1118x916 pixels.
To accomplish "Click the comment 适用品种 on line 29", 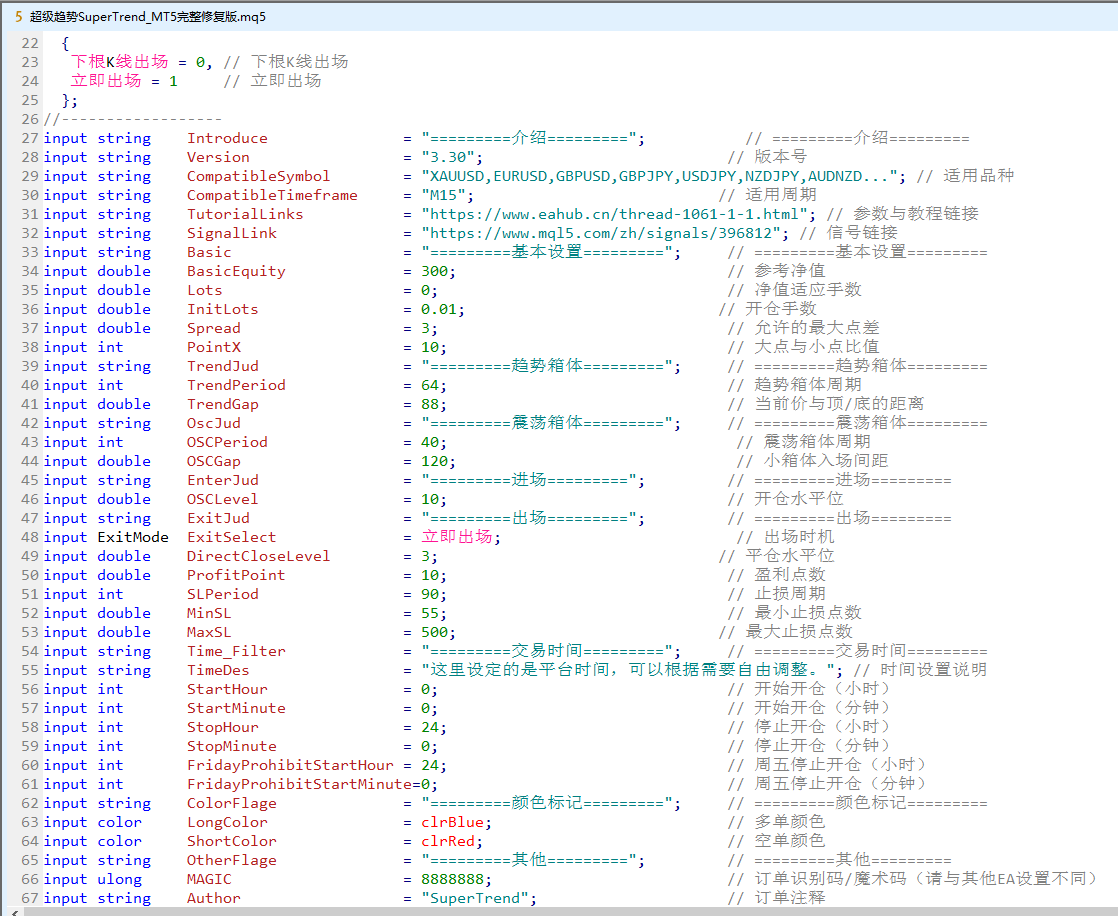I will coord(978,175).
